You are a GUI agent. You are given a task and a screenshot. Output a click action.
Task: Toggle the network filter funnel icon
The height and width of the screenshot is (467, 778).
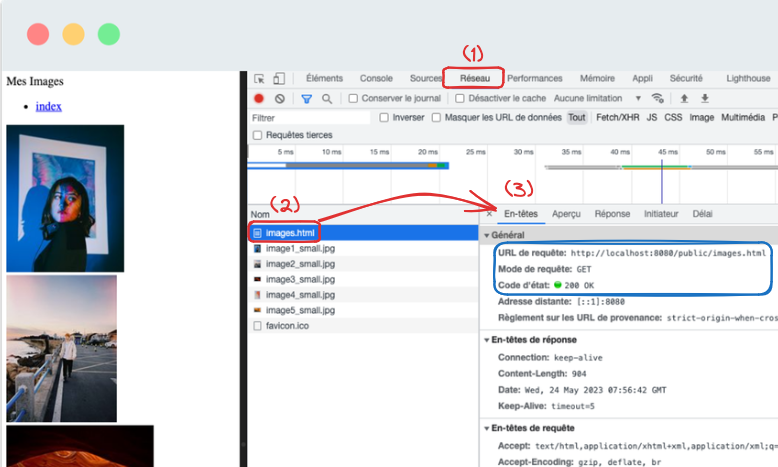click(x=307, y=99)
